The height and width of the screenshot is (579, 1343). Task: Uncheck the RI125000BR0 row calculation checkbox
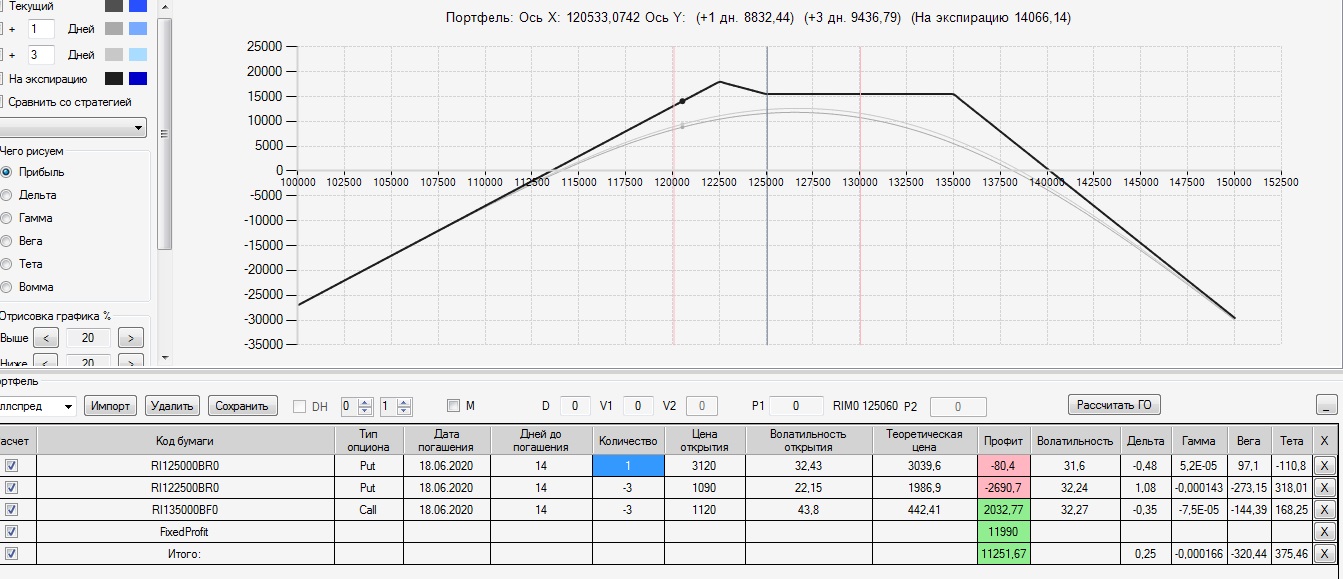pyautogui.click(x=11, y=465)
